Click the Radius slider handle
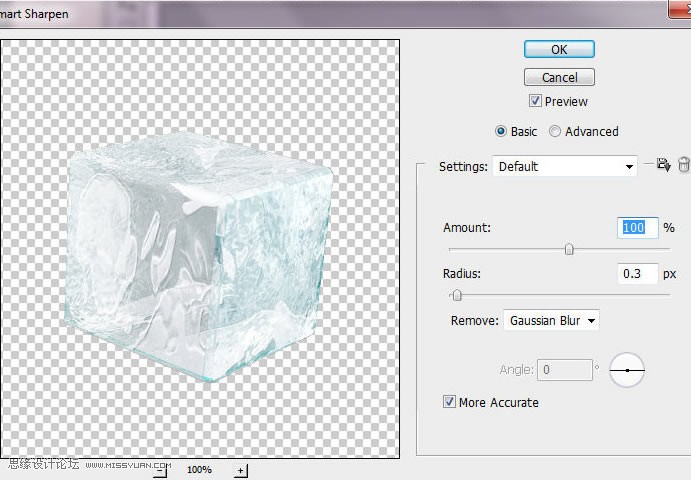 [457, 295]
